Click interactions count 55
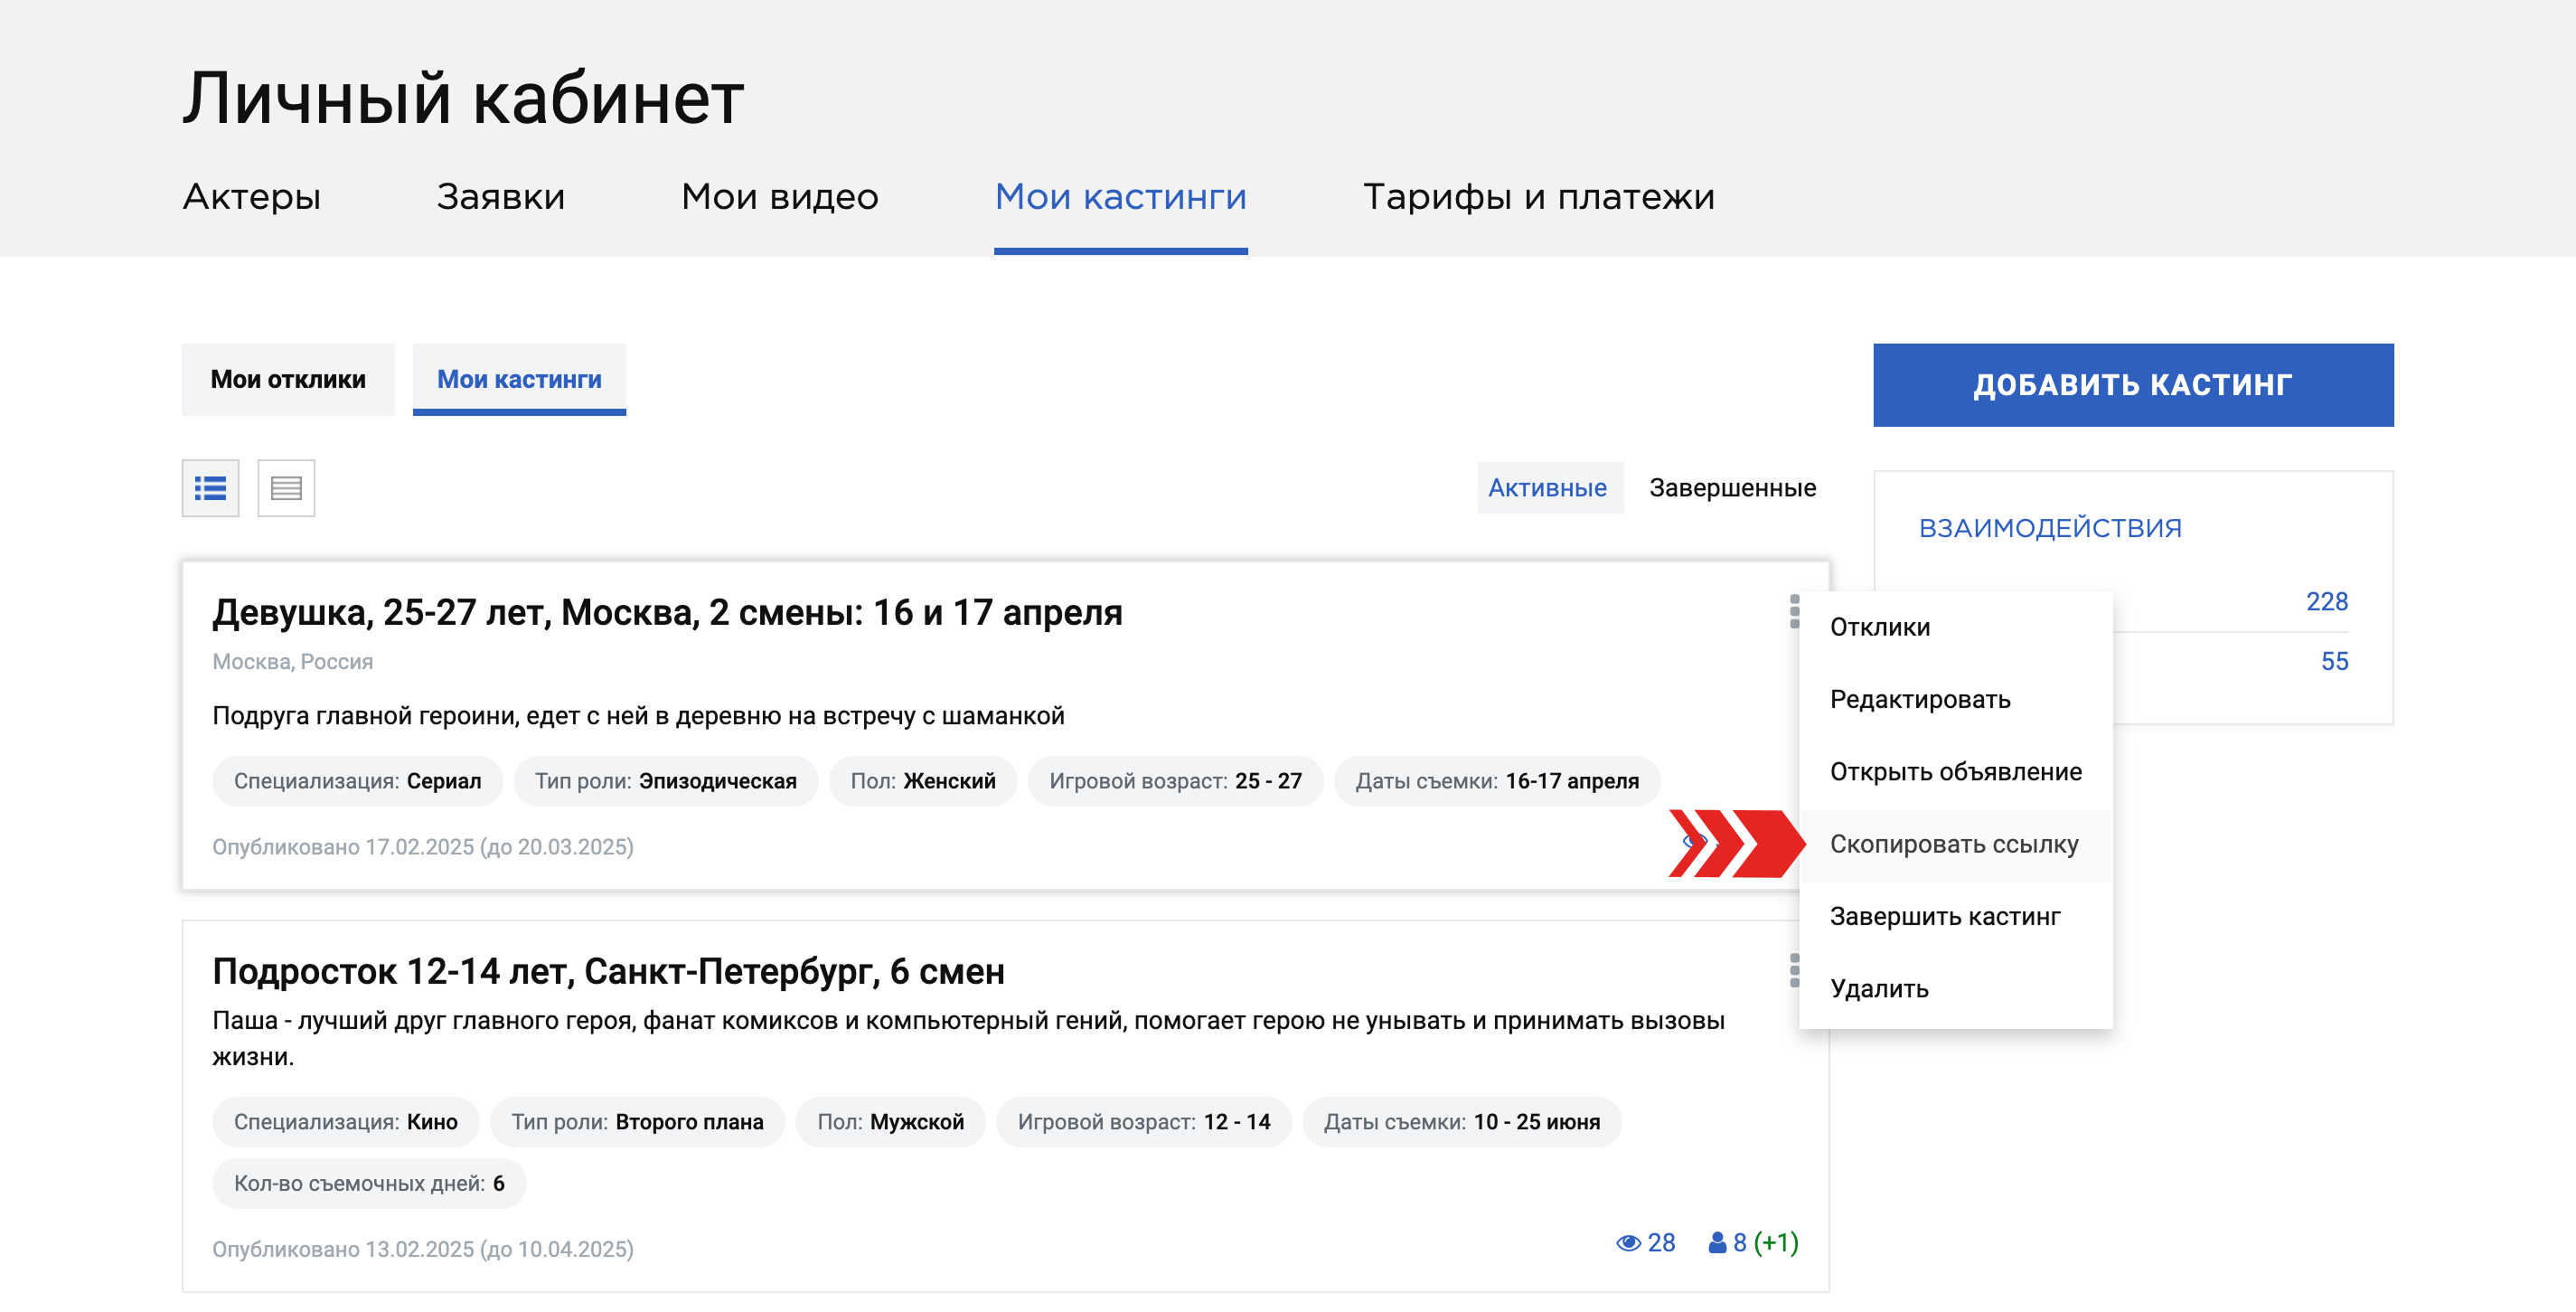The image size is (2576, 1312). pos(2334,661)
